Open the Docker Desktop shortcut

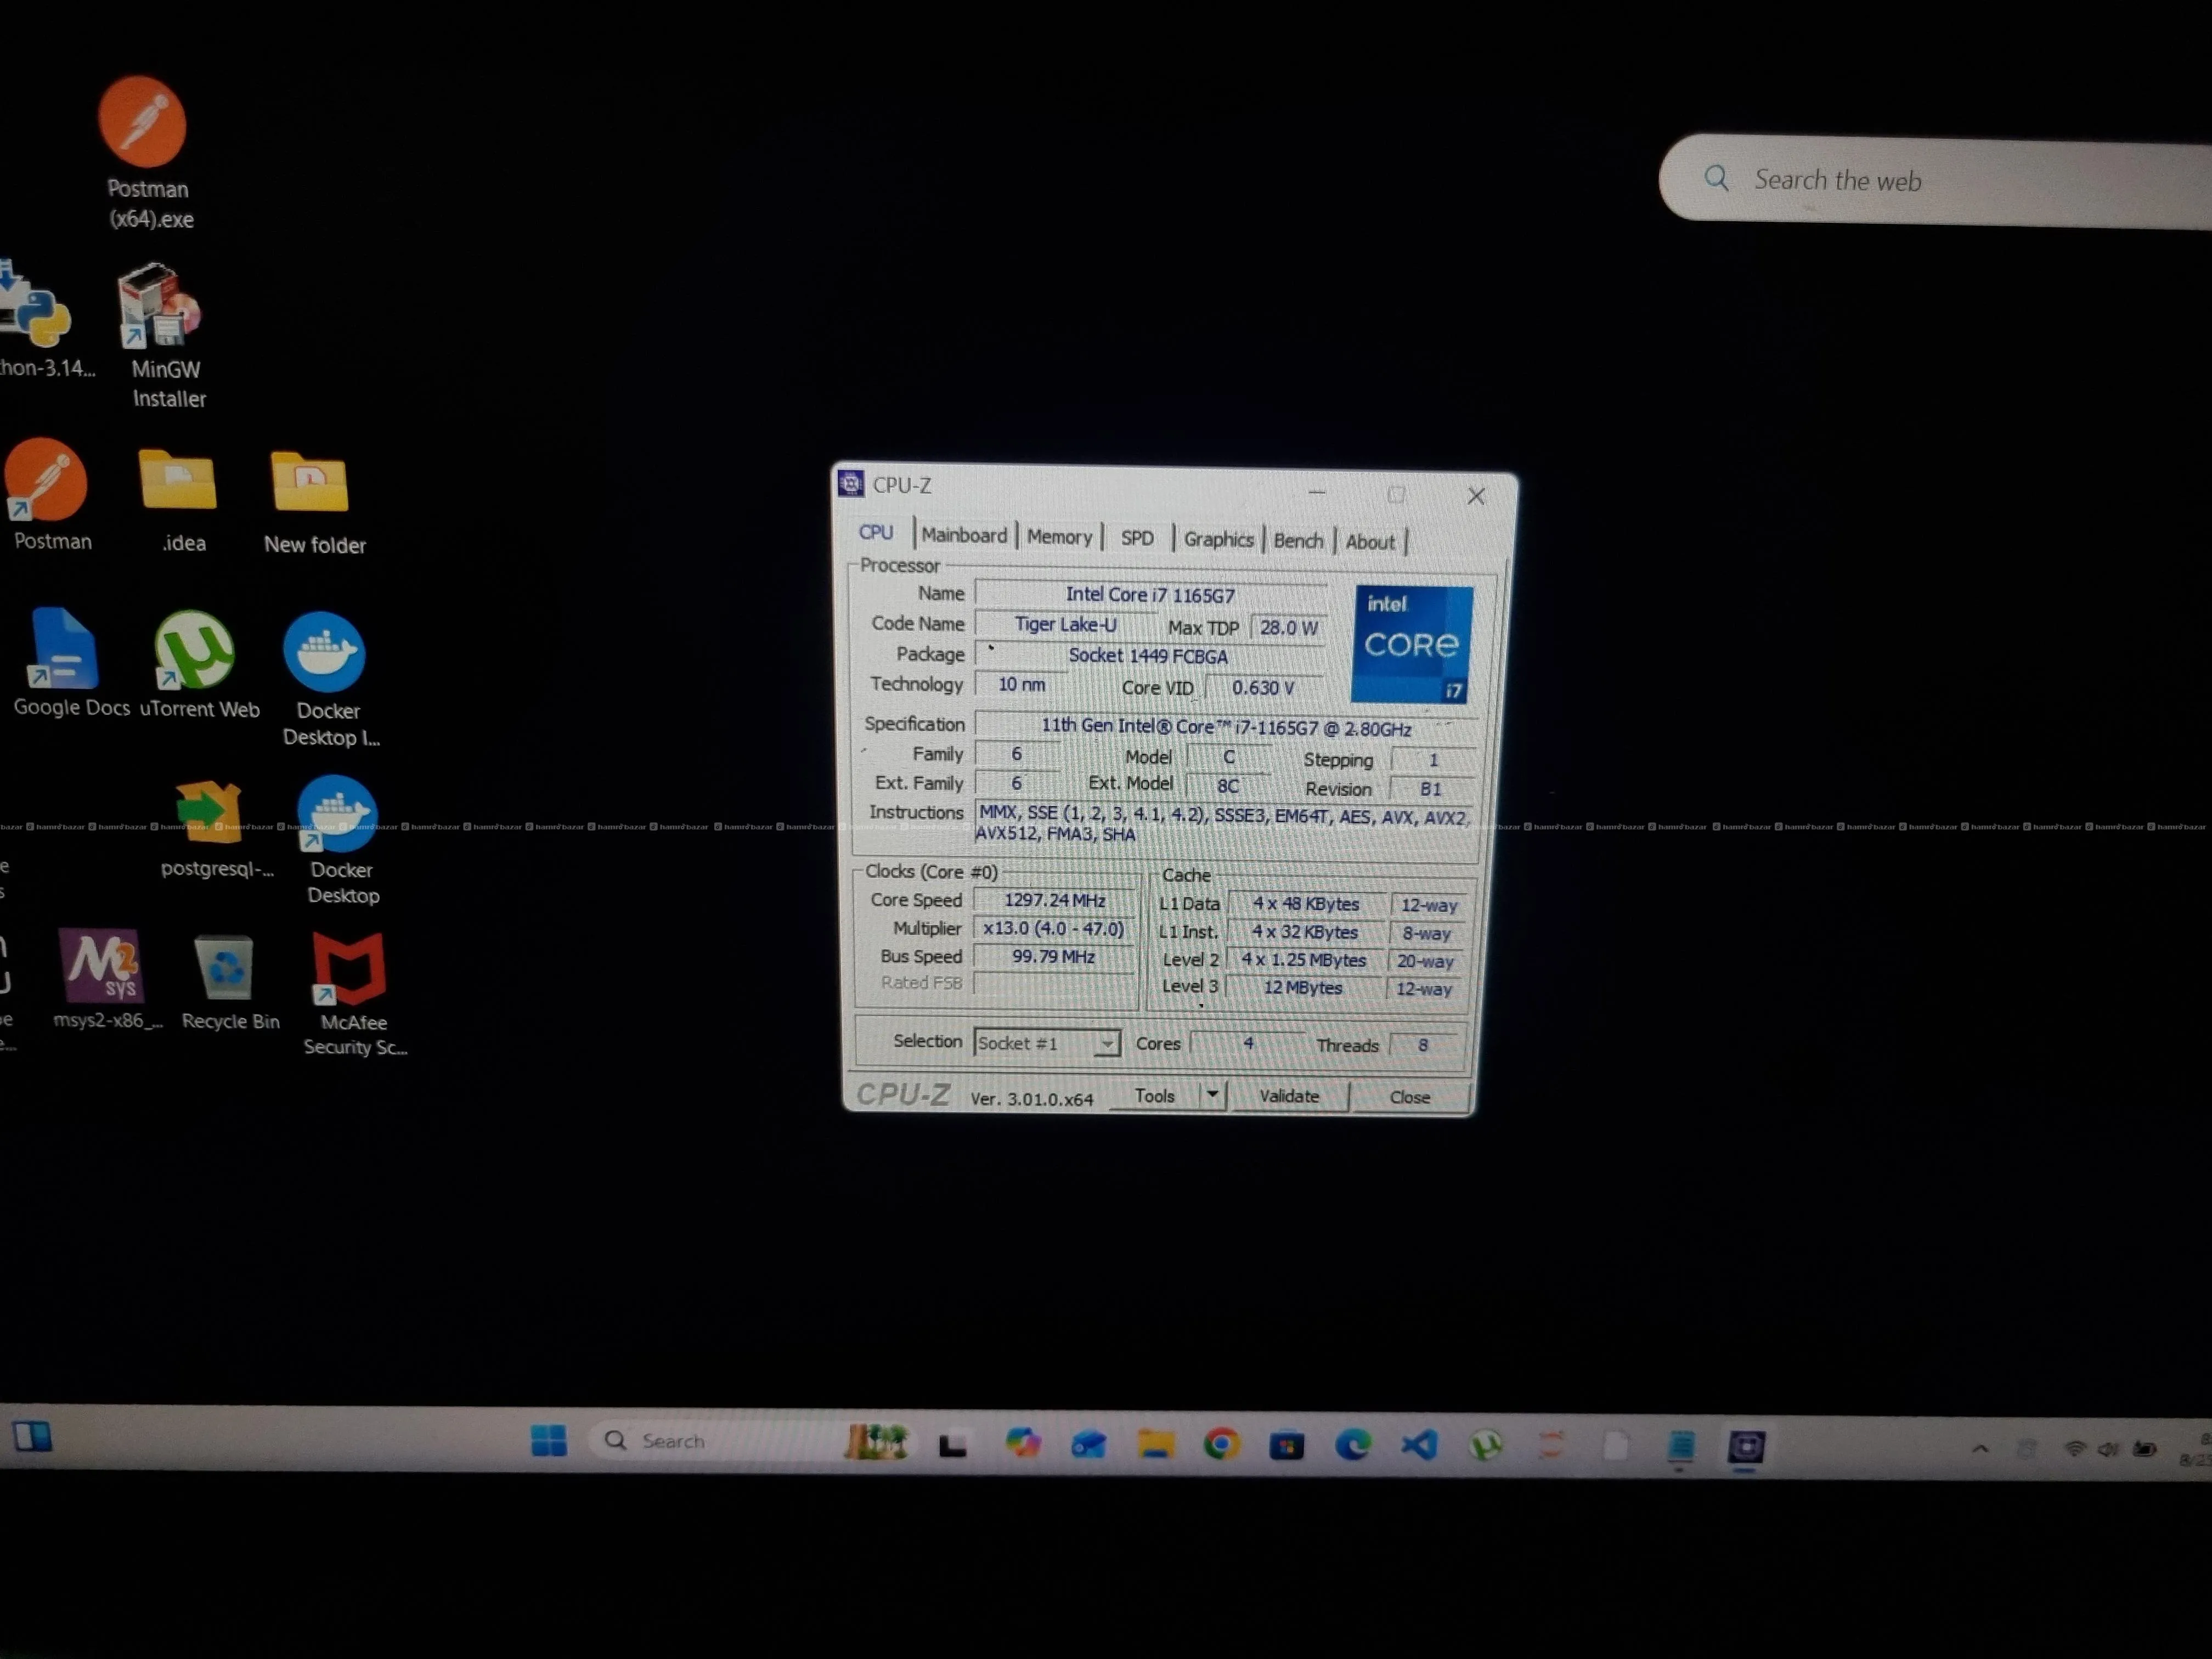[x=340, y=840]
